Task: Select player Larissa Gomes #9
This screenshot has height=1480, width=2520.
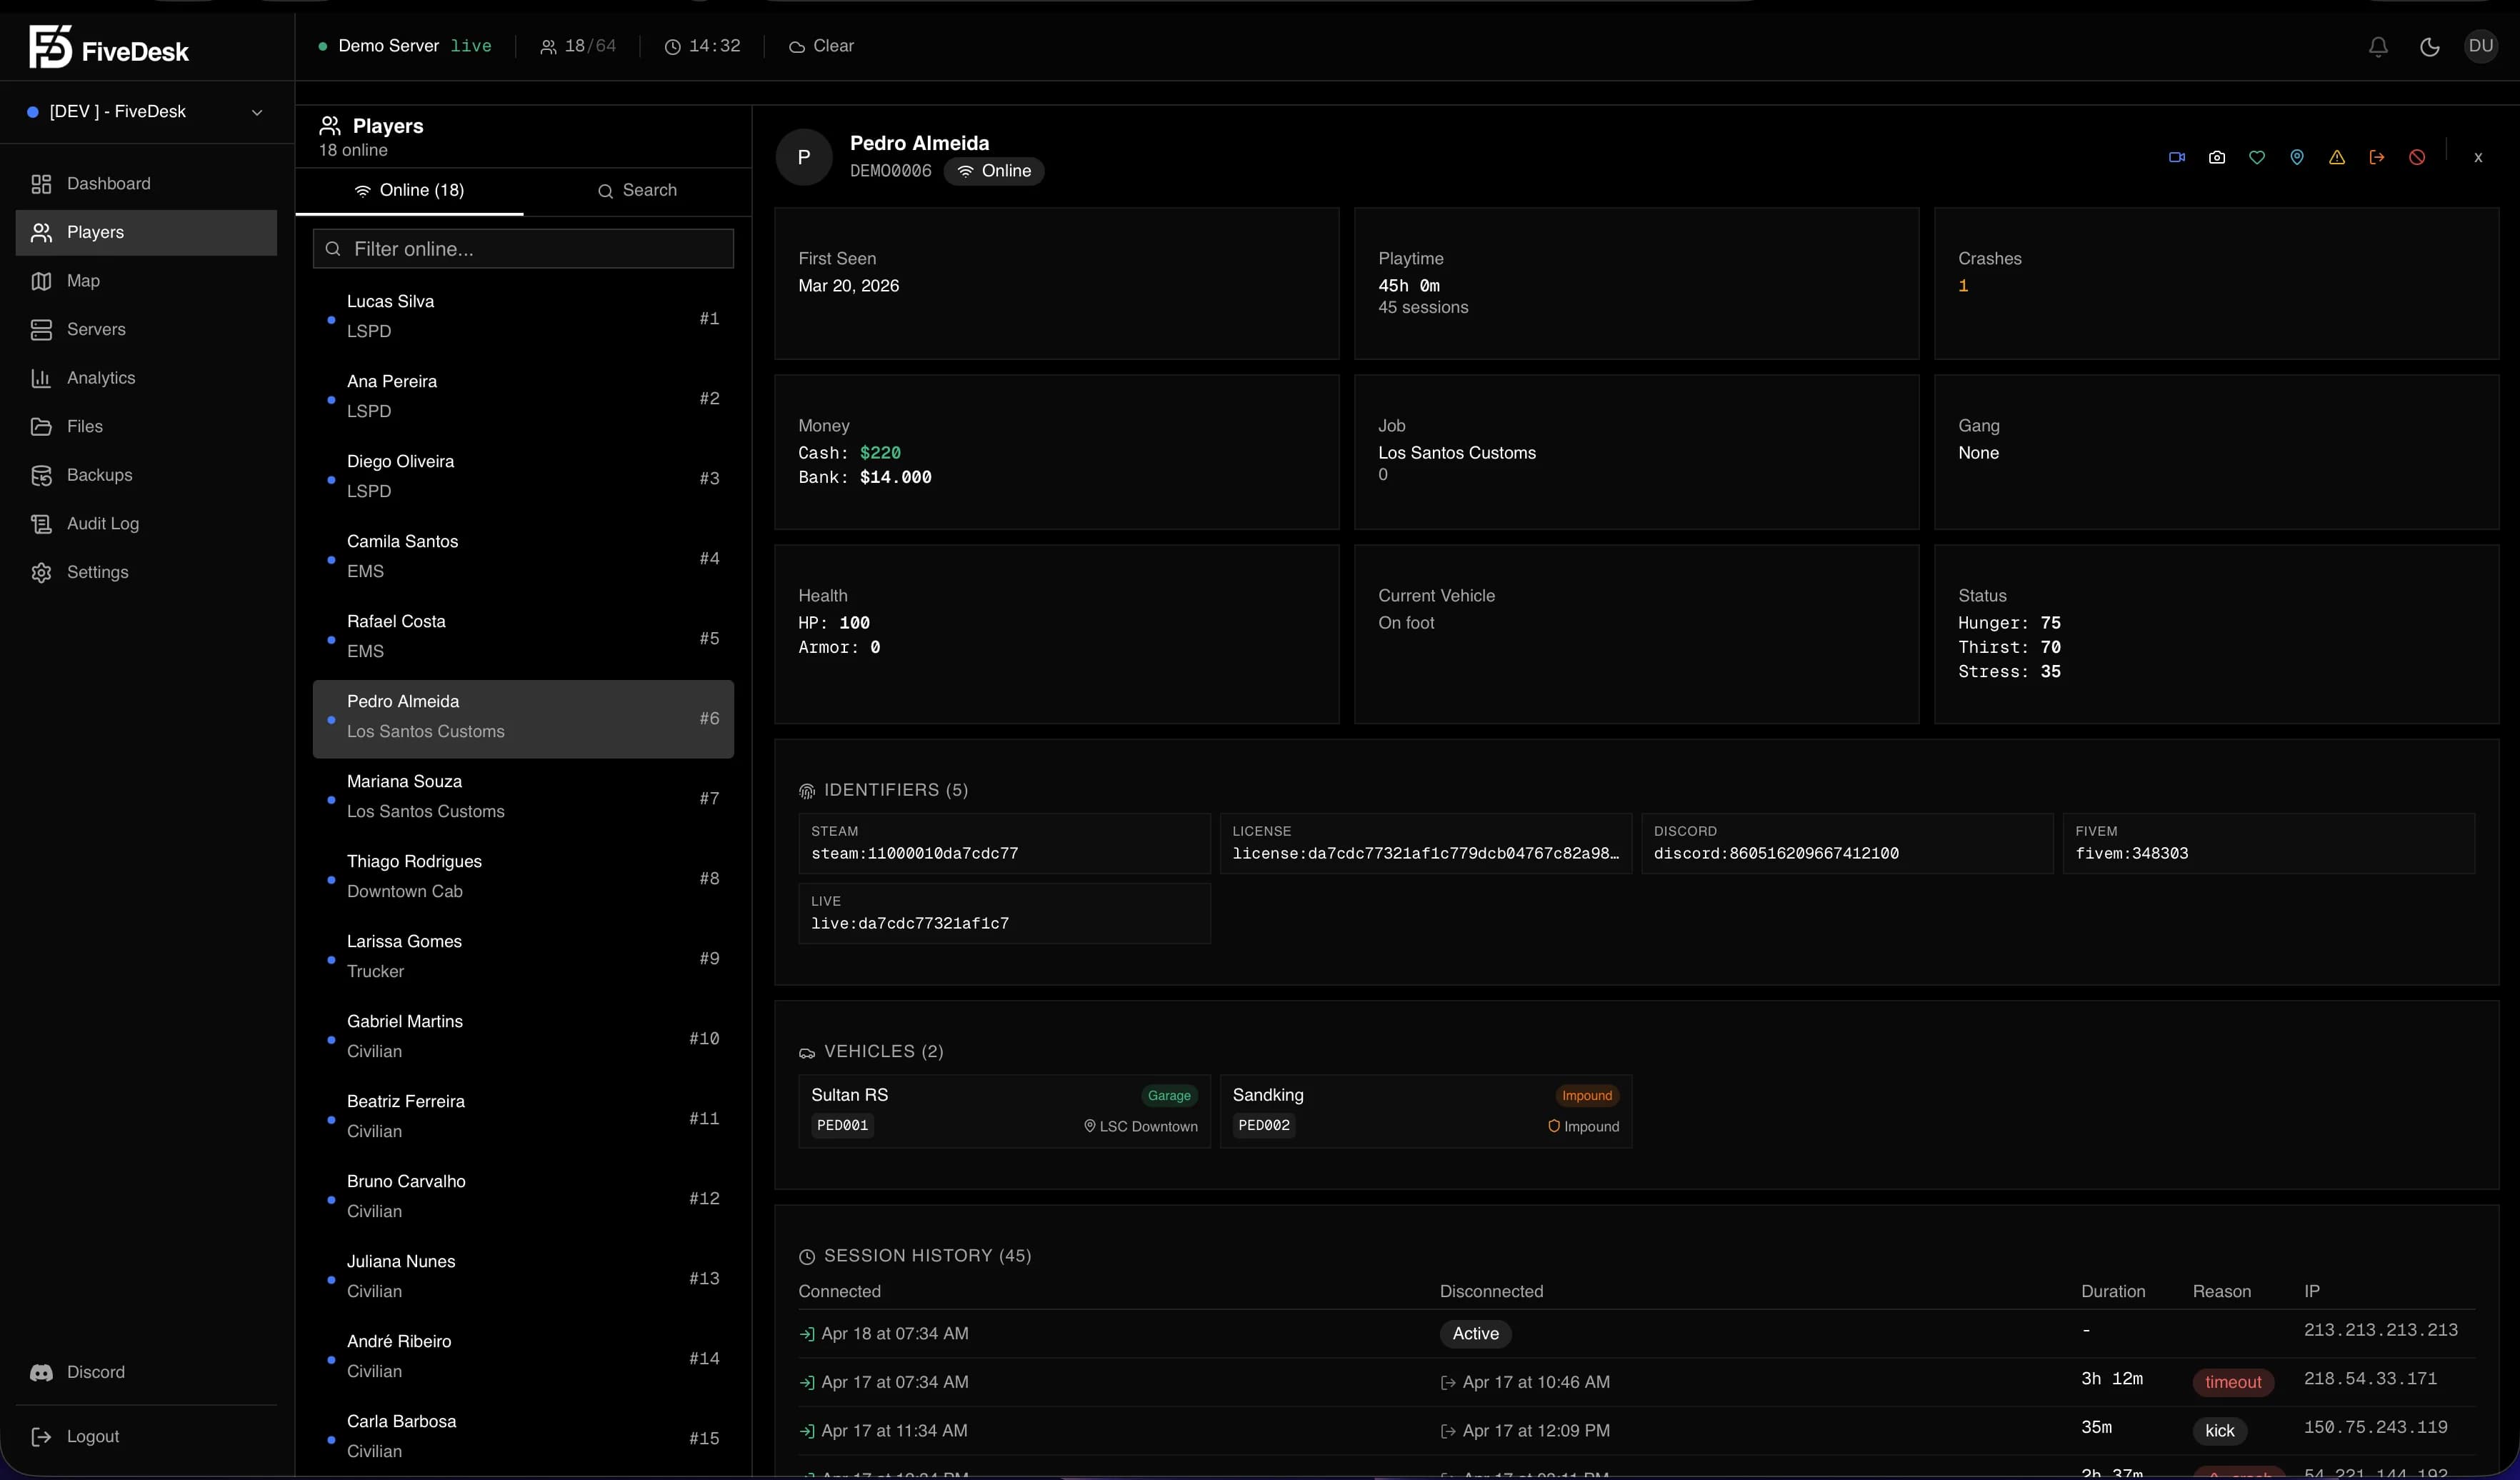Action: [x=523, y=958]
